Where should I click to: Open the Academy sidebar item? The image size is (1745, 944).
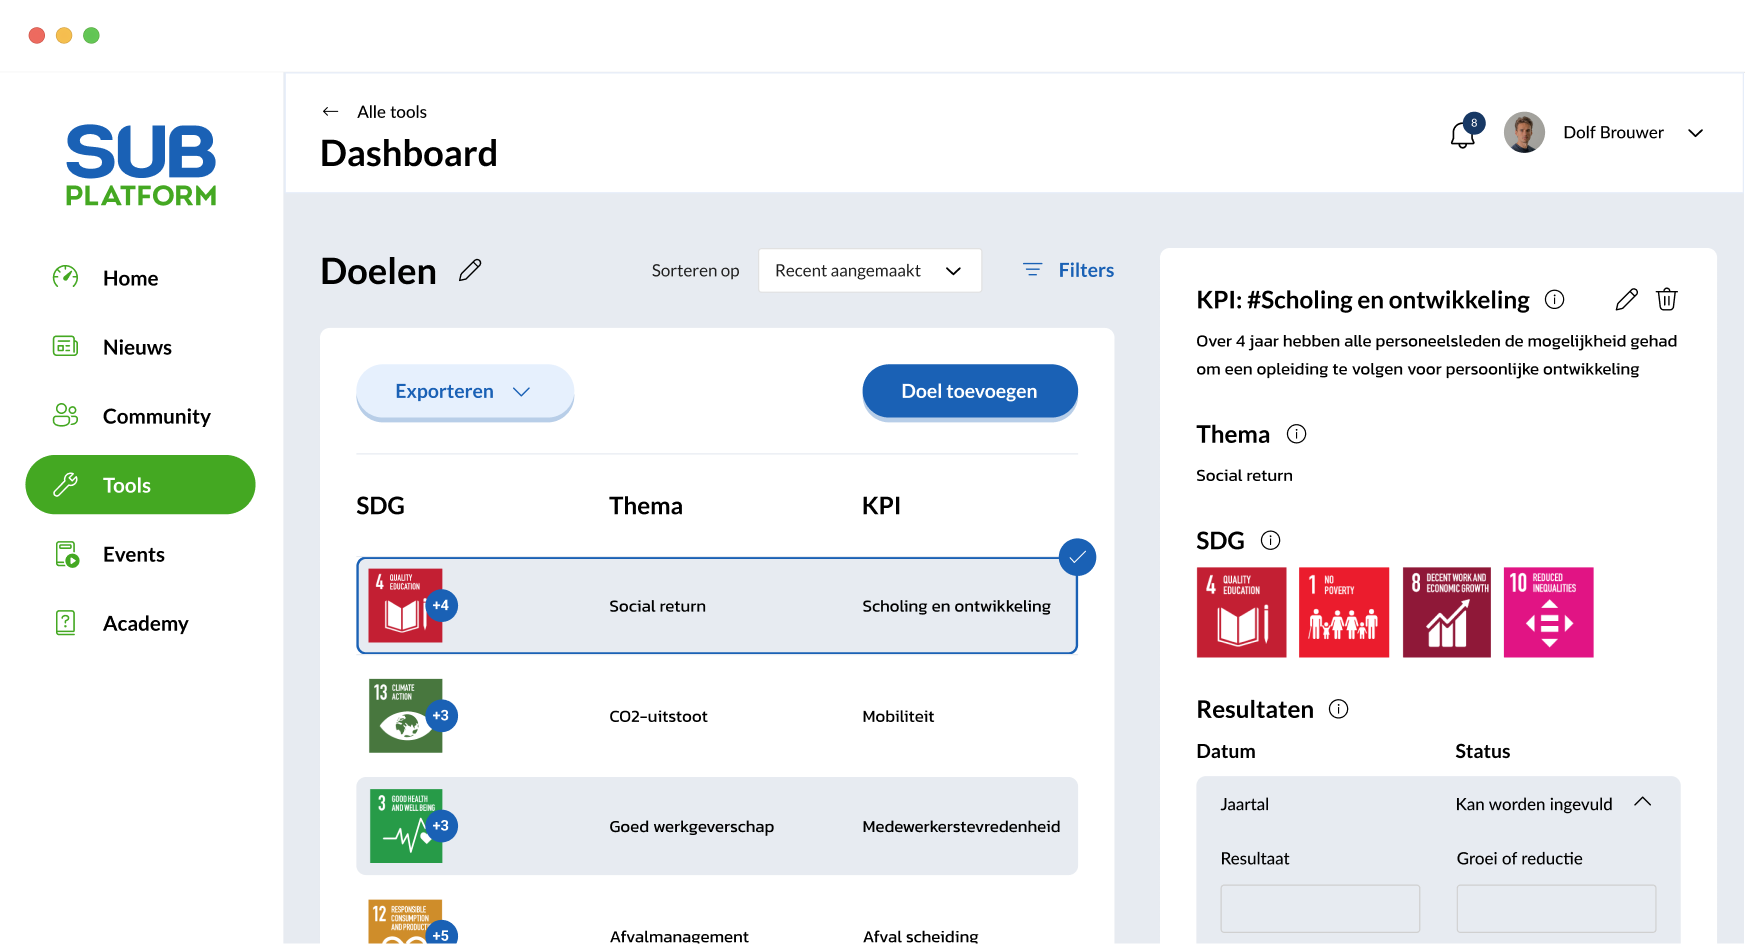(x=145, y=623)
